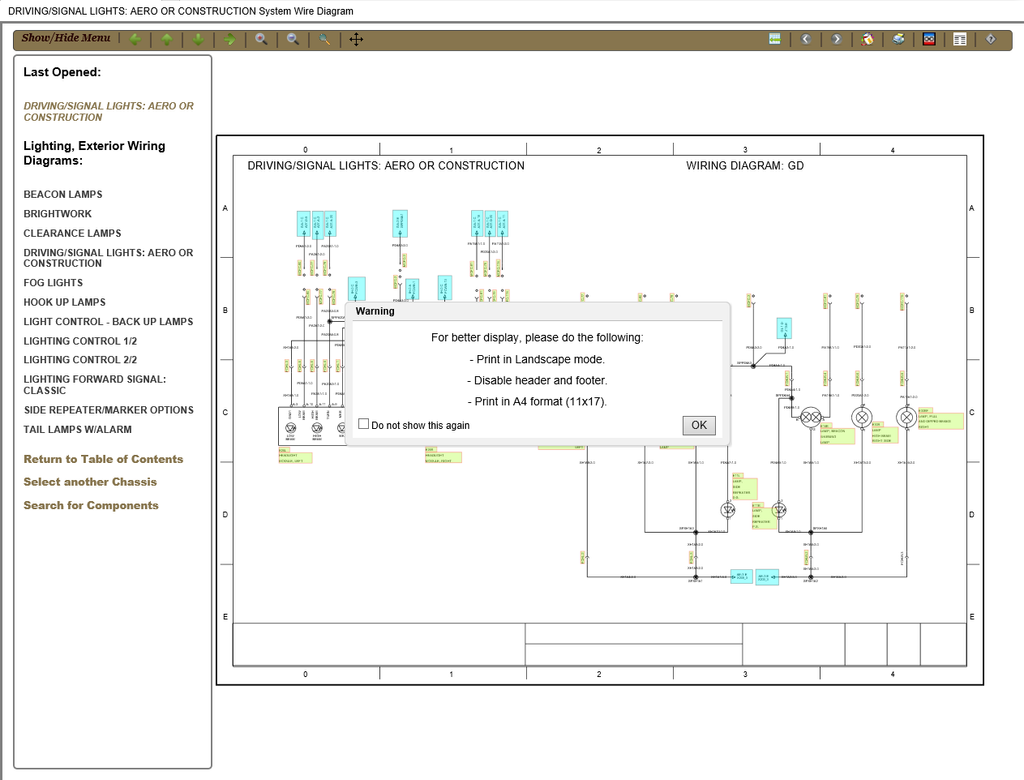Viewport: 1024px width, 780px height.
Task: Click Search for Components
Action: coord(91,506)
